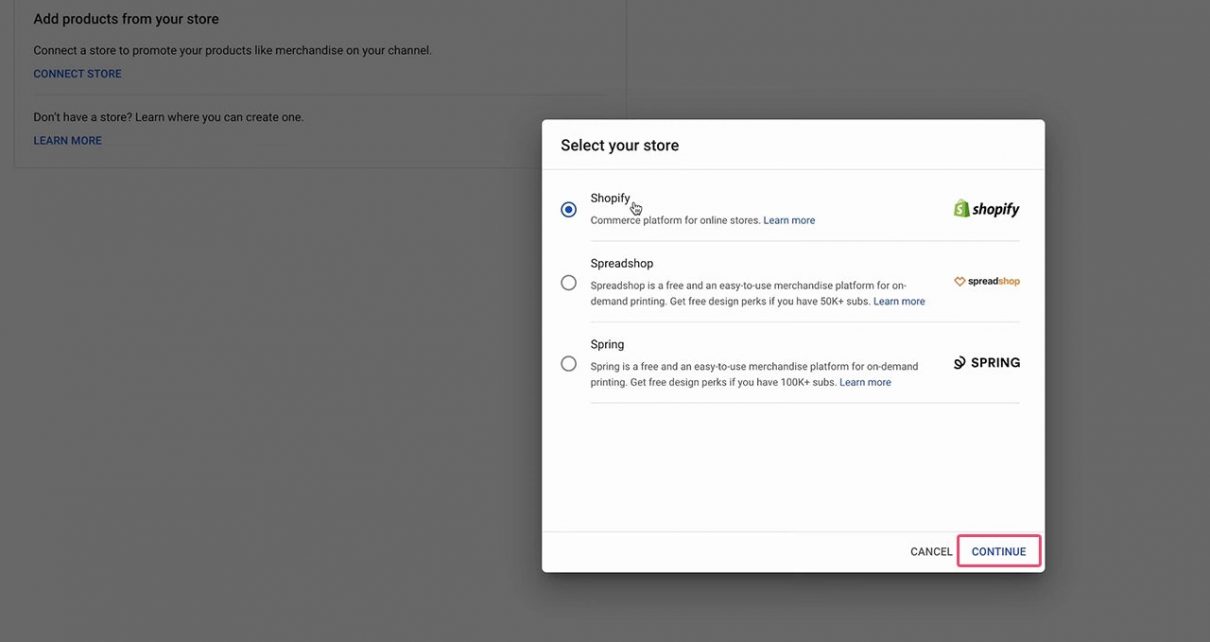This screenshot has height=642, width=1210.
Task: Click the Spreadshop logo icon
Action: (x=986, y=282)
